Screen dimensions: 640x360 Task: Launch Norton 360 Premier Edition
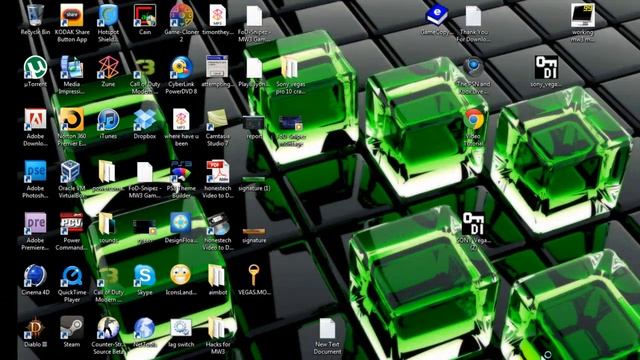click(x=72, y=120)
